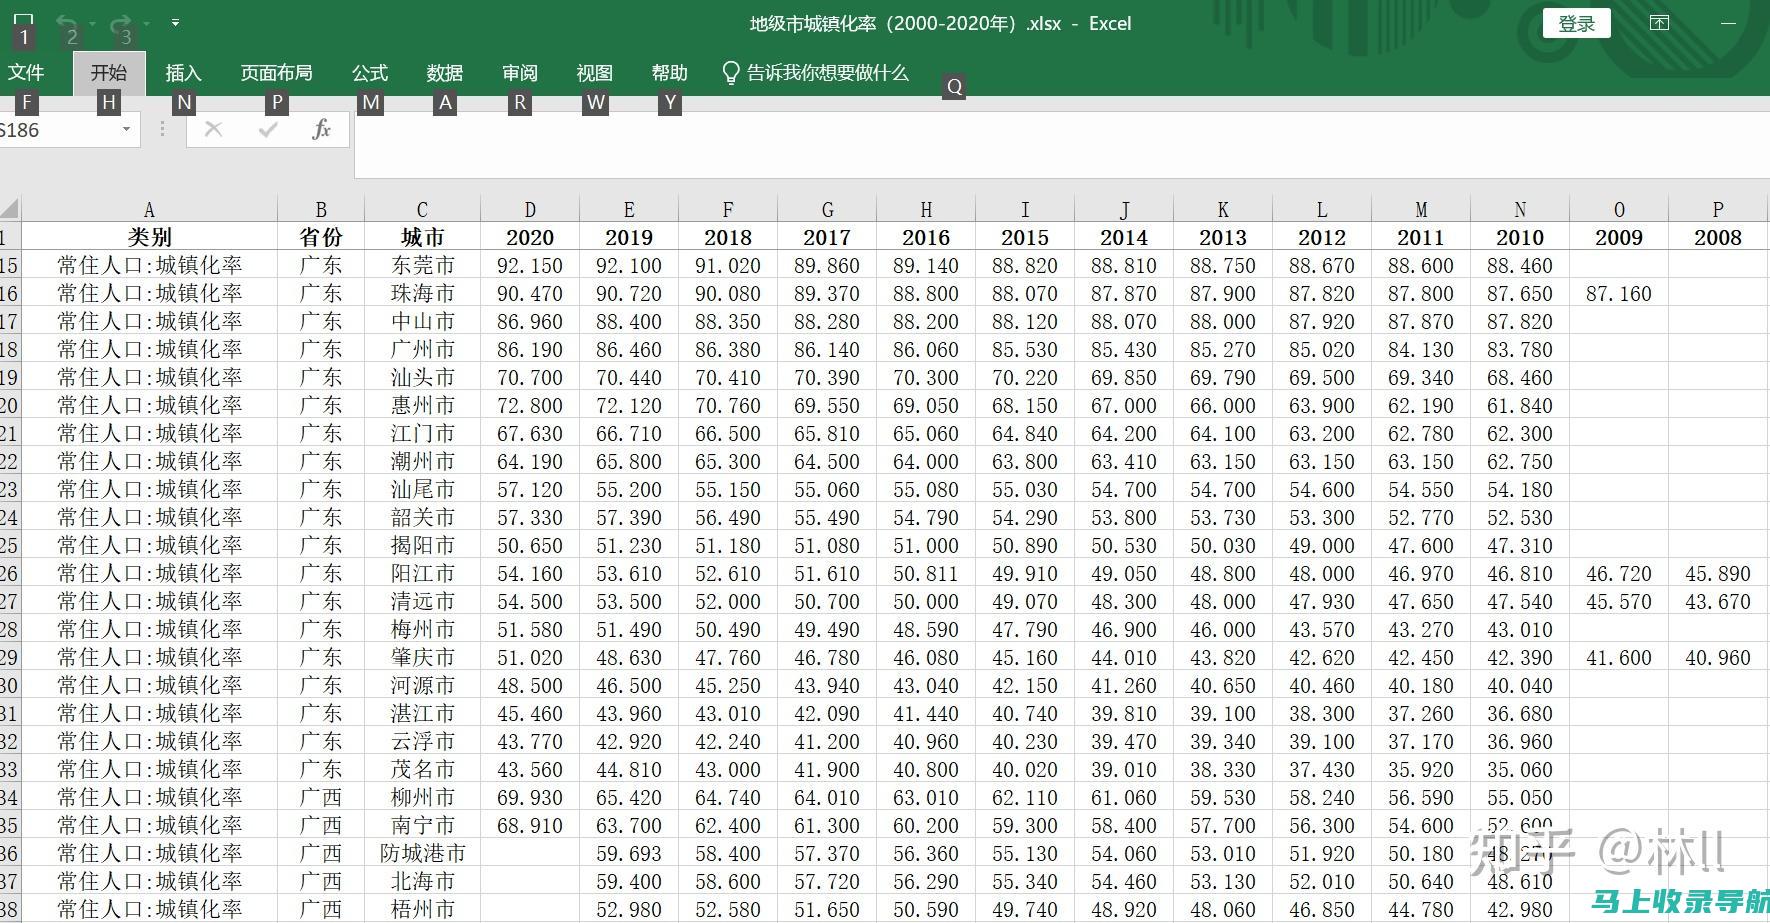Click the Redo arrow icon
1770x923 pixels.
(x=121, y=22)
